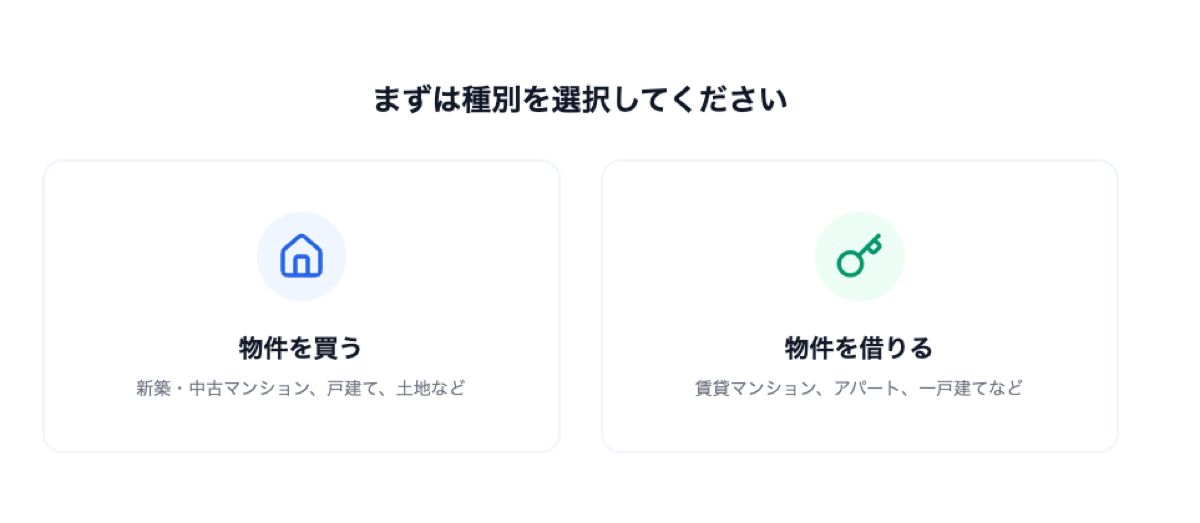Image resolution: width=1200 pixels, height=523 pixels.
Task: Click the 賃貸マンション、アパート、一戸建てなど description
Action: [858, 388]
